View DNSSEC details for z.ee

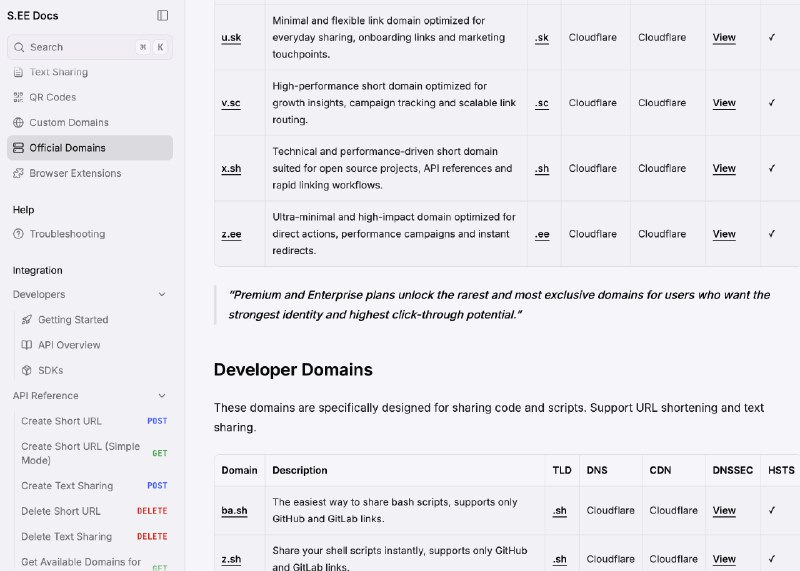point(724,234)
